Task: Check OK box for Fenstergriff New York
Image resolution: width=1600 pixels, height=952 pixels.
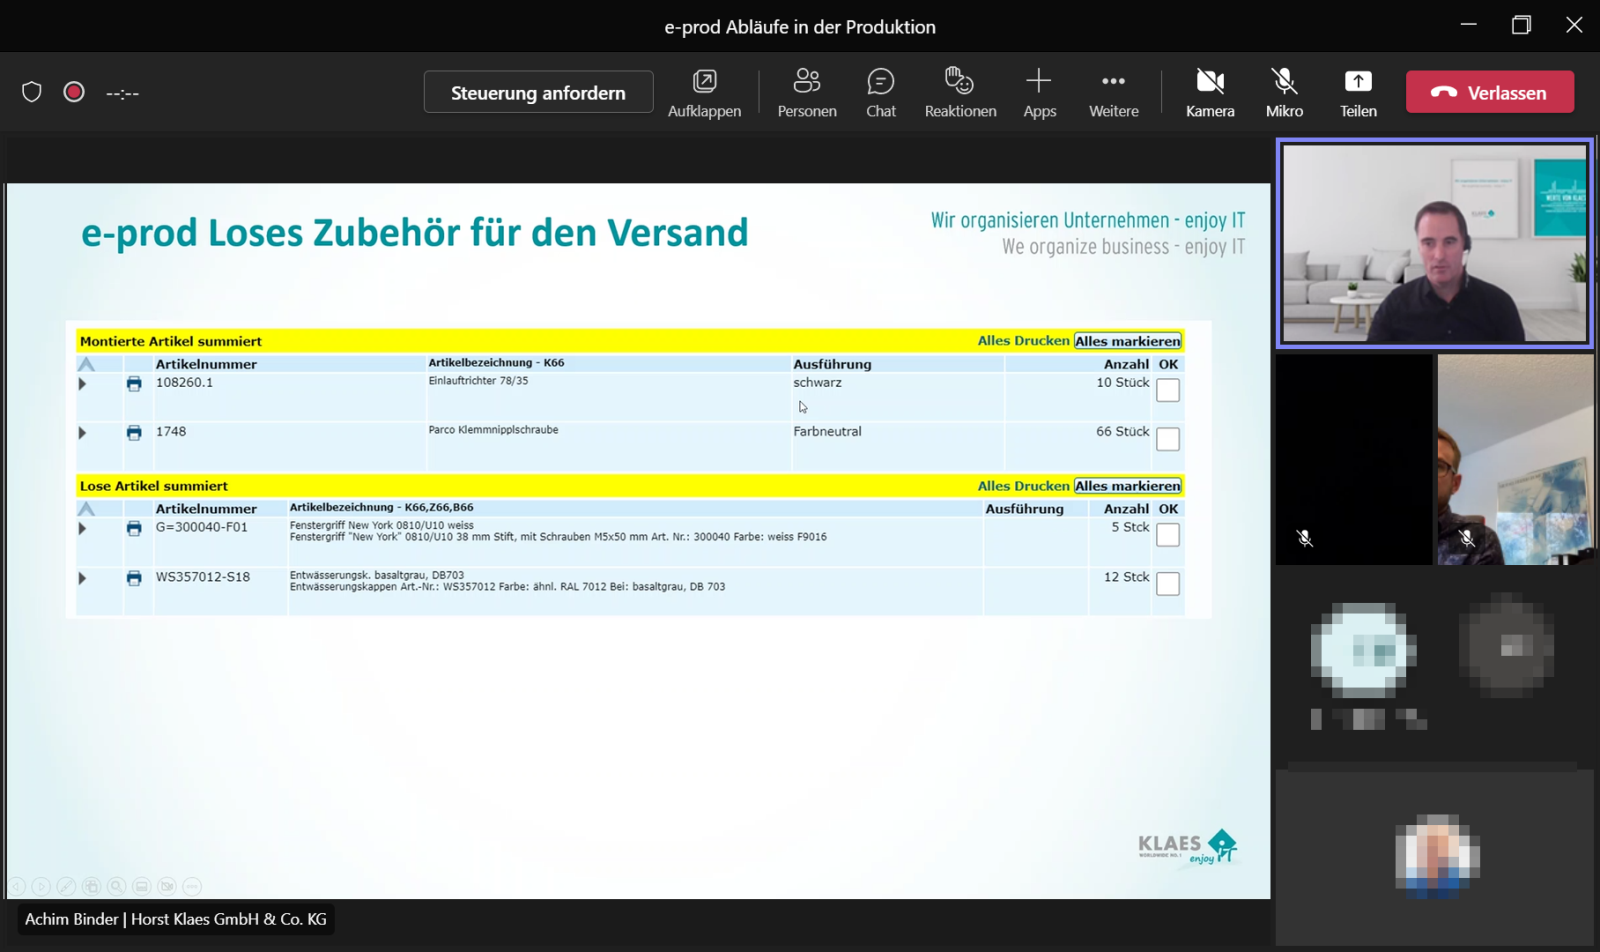Action: (x=1168, y=535)
